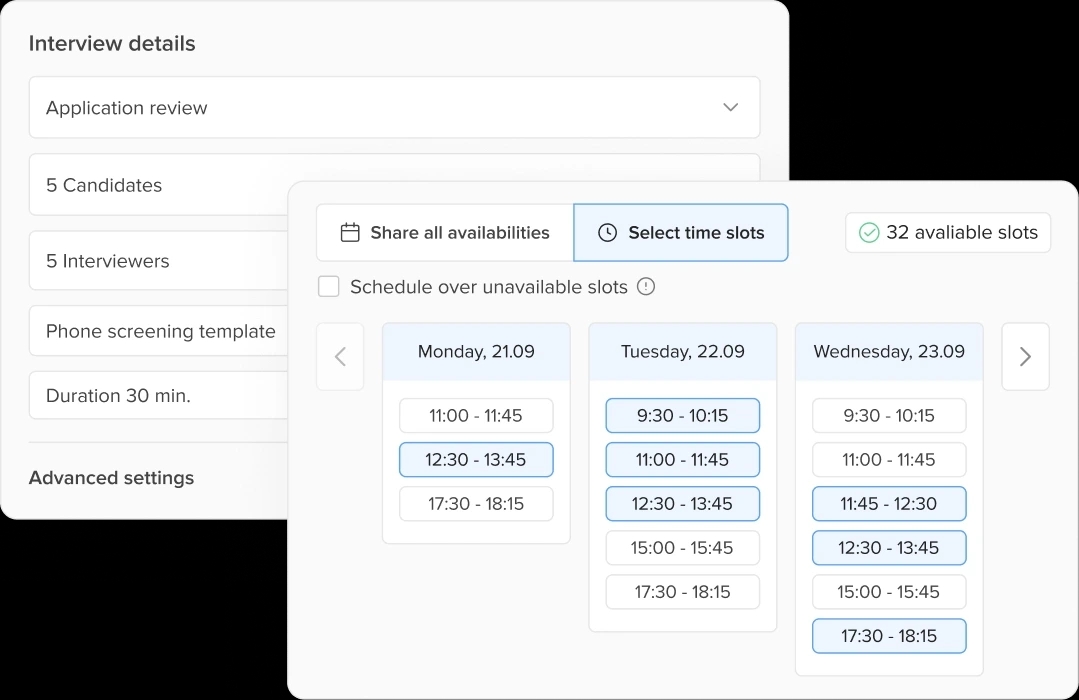Enable Schedule over unavailable slots checkbox
The height and width of the screenshot is (700, 1079).
[329, 287]
